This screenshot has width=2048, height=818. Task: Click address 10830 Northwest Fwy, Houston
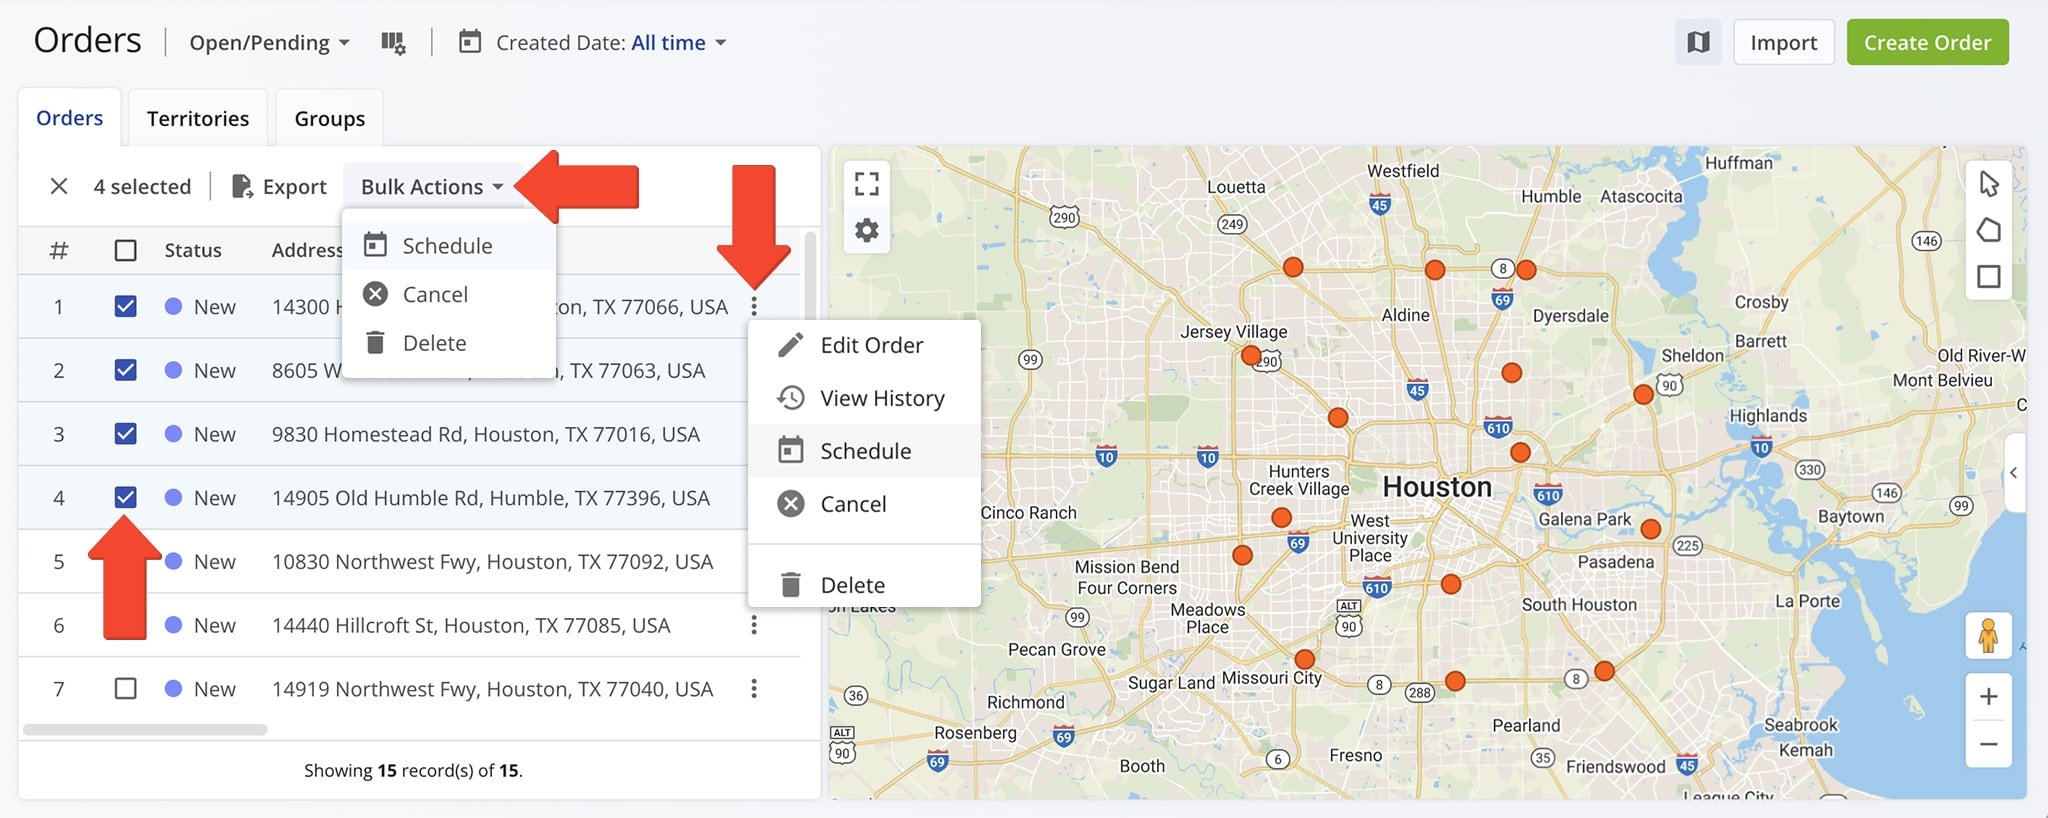pos(492,562)
